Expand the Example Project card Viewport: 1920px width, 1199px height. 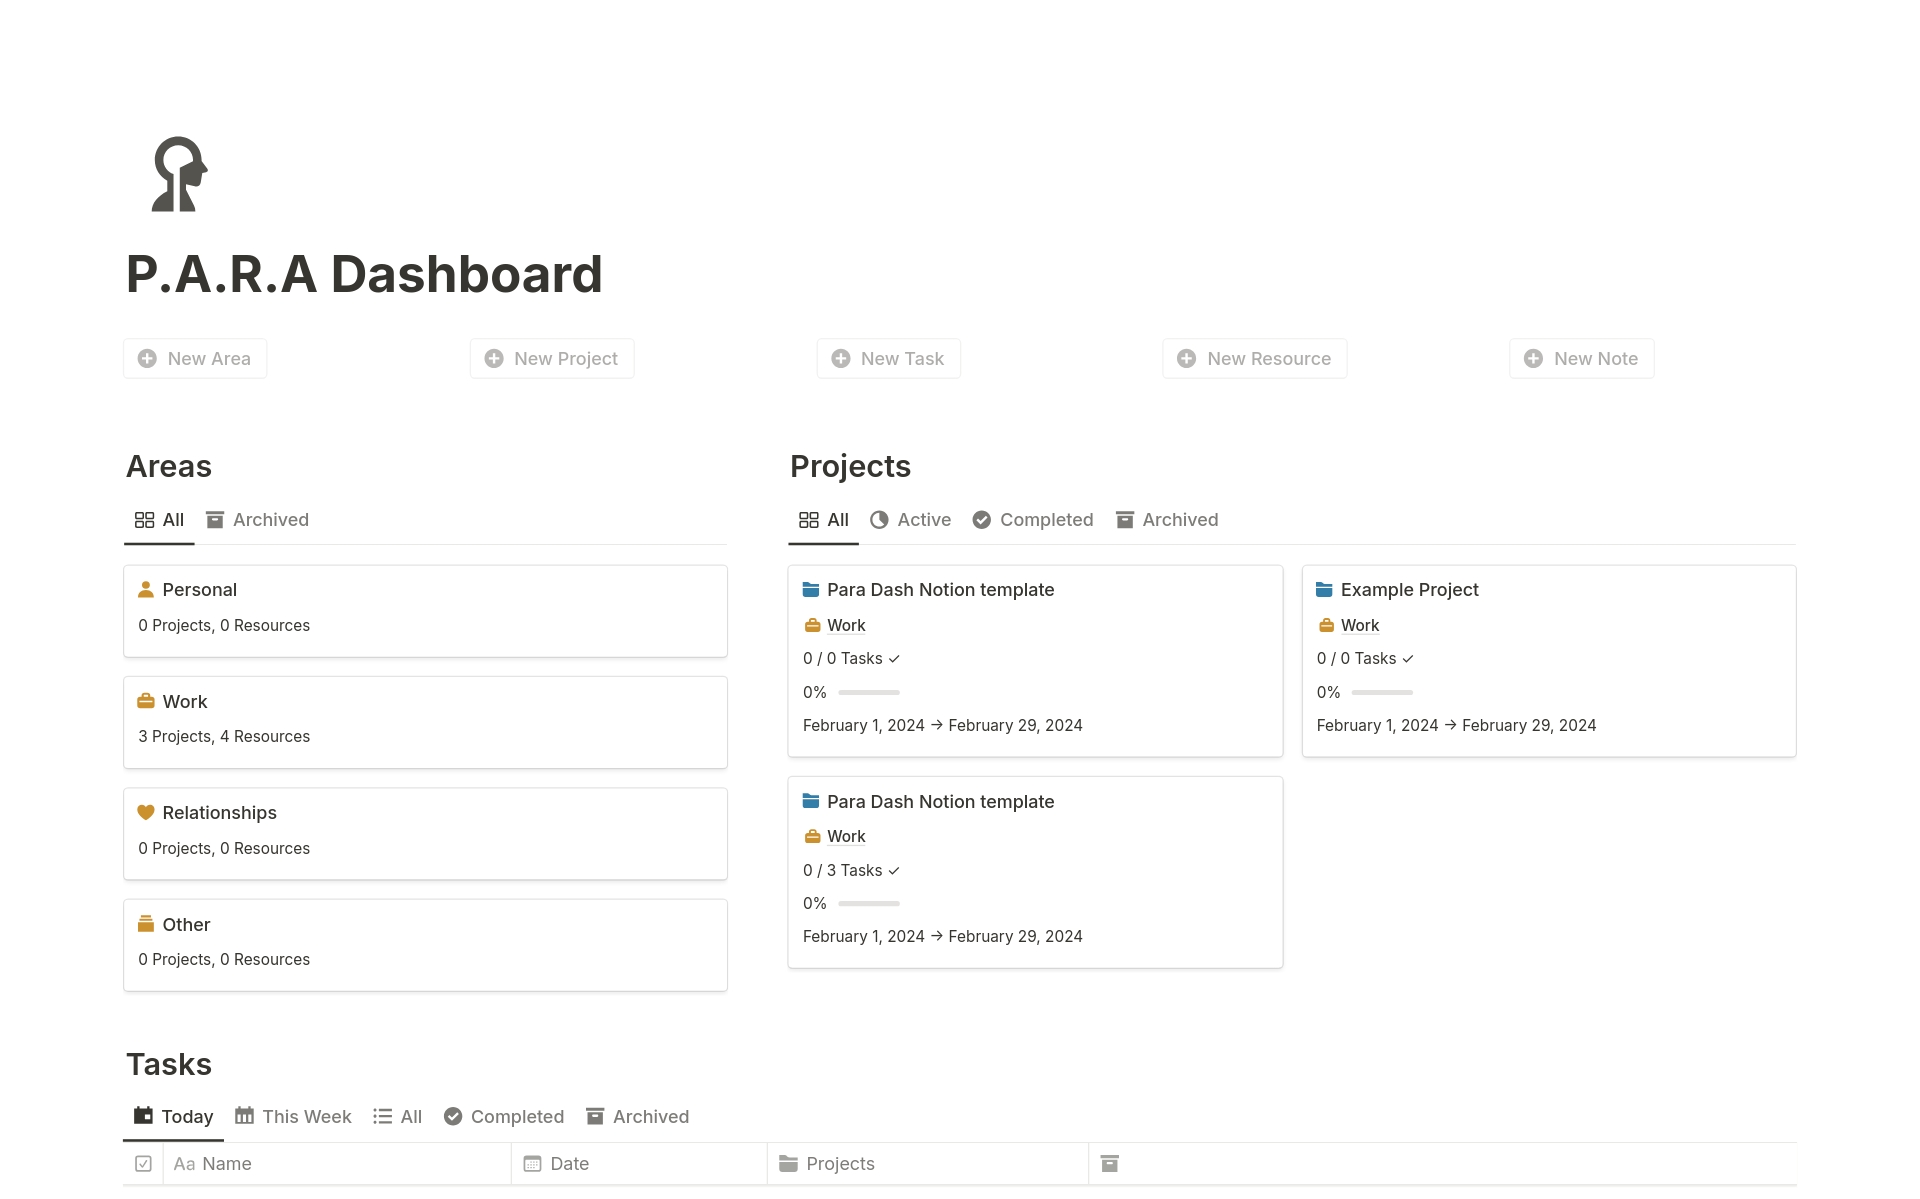(1410, 590)
